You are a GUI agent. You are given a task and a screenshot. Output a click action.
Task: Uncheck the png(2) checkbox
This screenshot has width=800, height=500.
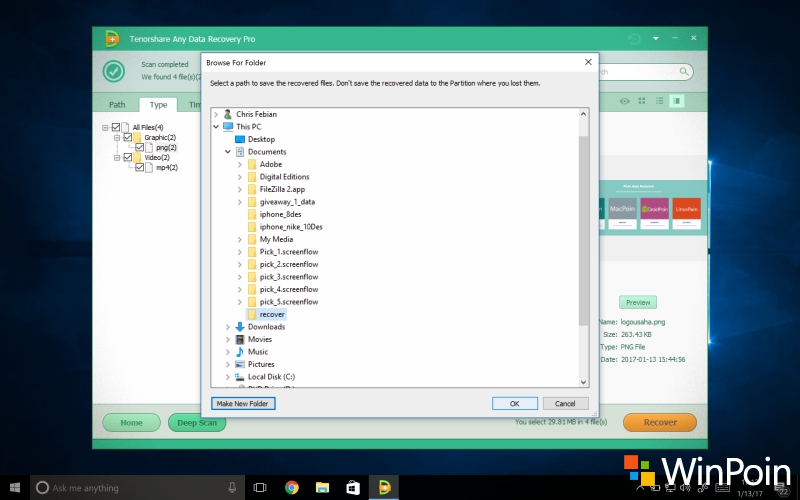tap(139, 147)
